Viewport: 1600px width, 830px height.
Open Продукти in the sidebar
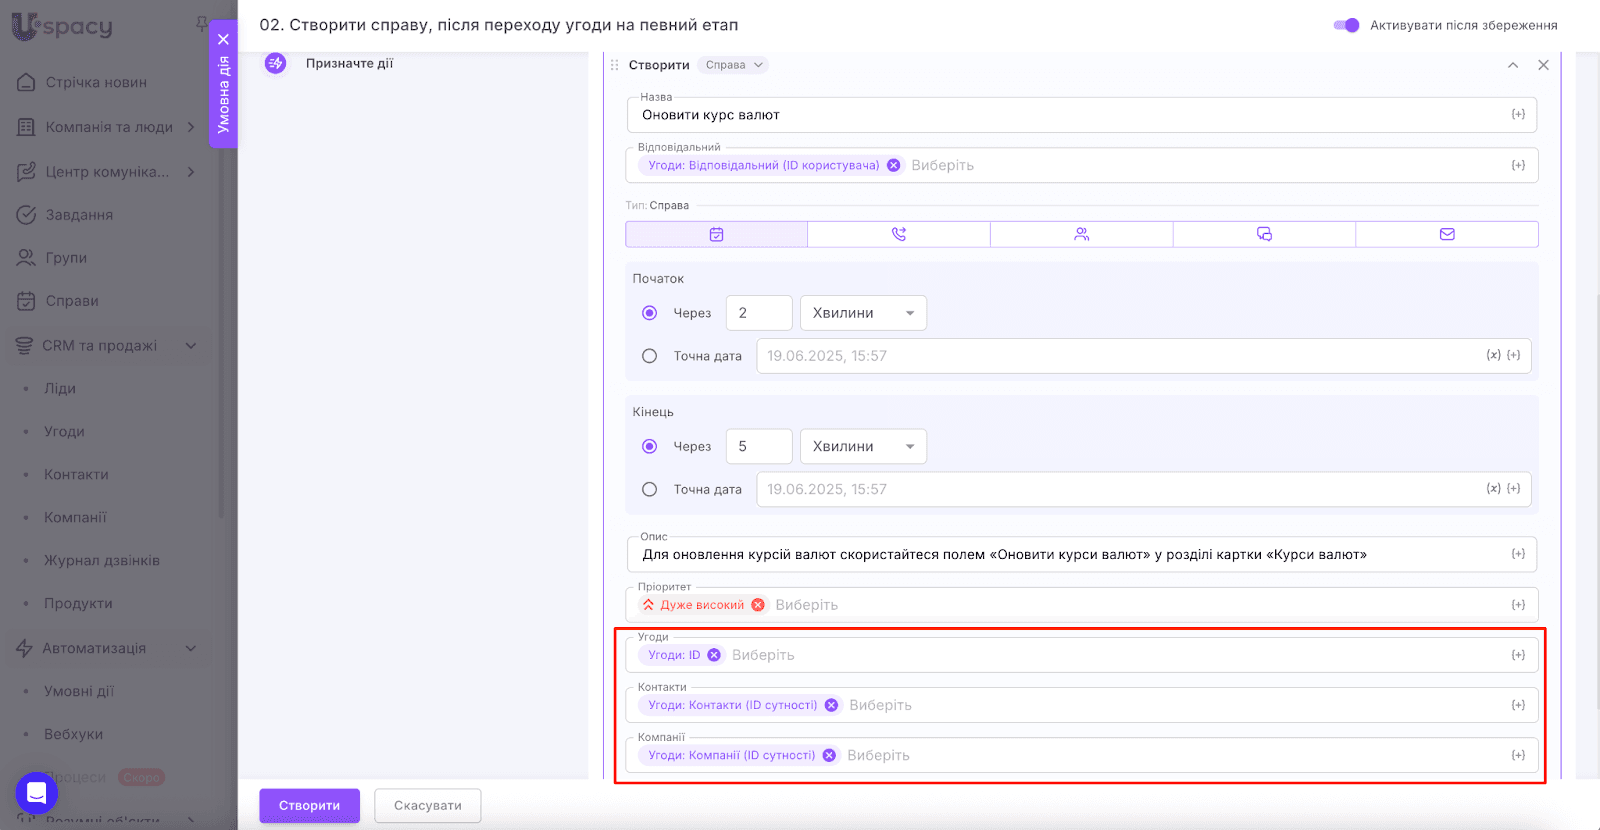coord(78,604)
